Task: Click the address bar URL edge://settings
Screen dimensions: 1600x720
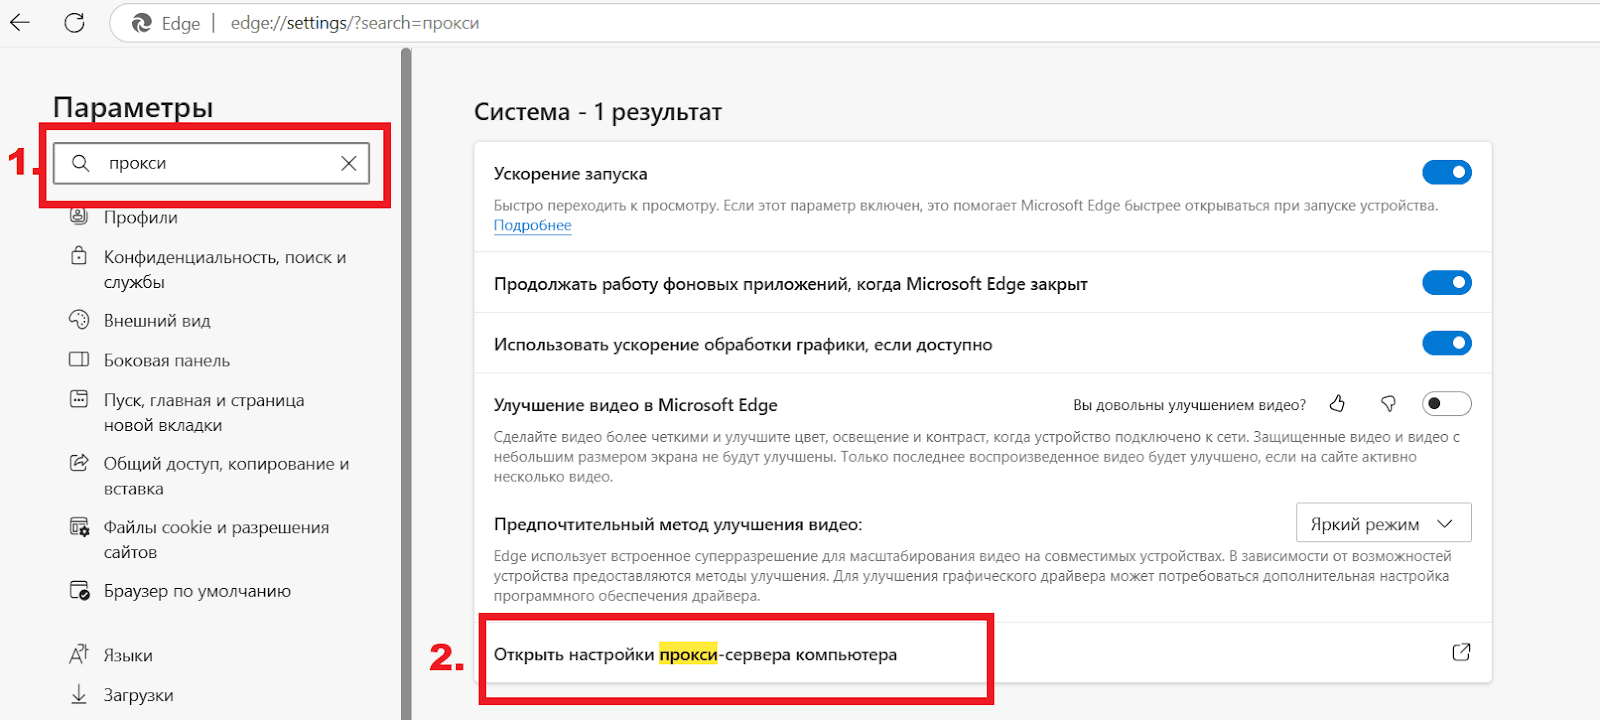Action: pos(355,23)
